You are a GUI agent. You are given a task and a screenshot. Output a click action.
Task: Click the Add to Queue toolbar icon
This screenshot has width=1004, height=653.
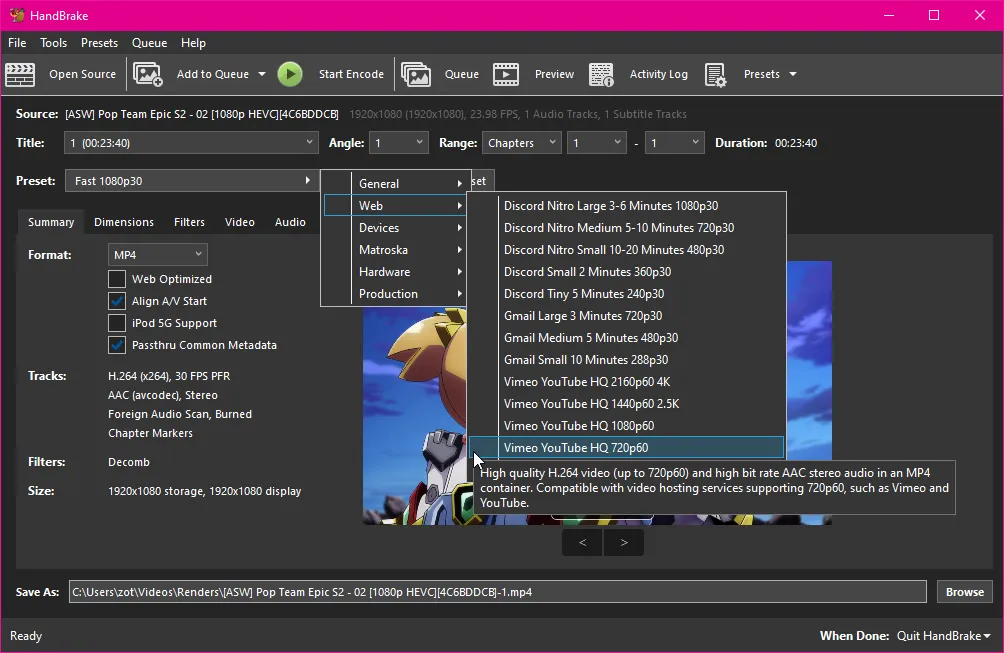148,74
